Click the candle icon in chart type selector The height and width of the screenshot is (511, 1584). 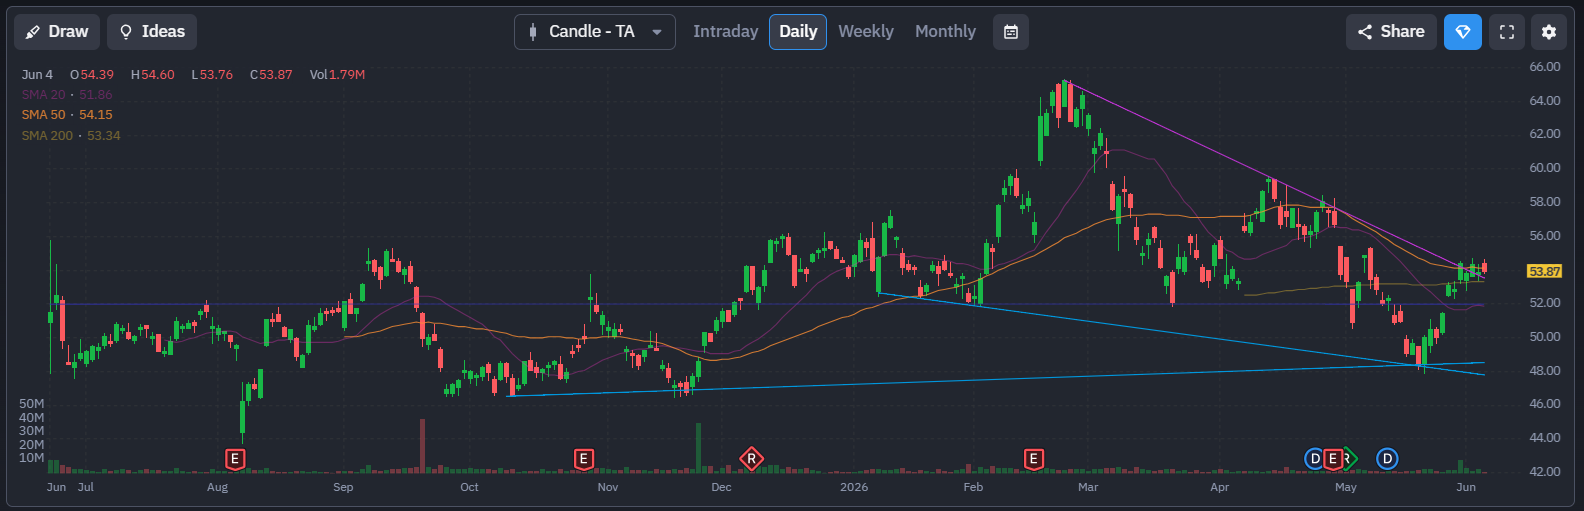click(533, 32)
